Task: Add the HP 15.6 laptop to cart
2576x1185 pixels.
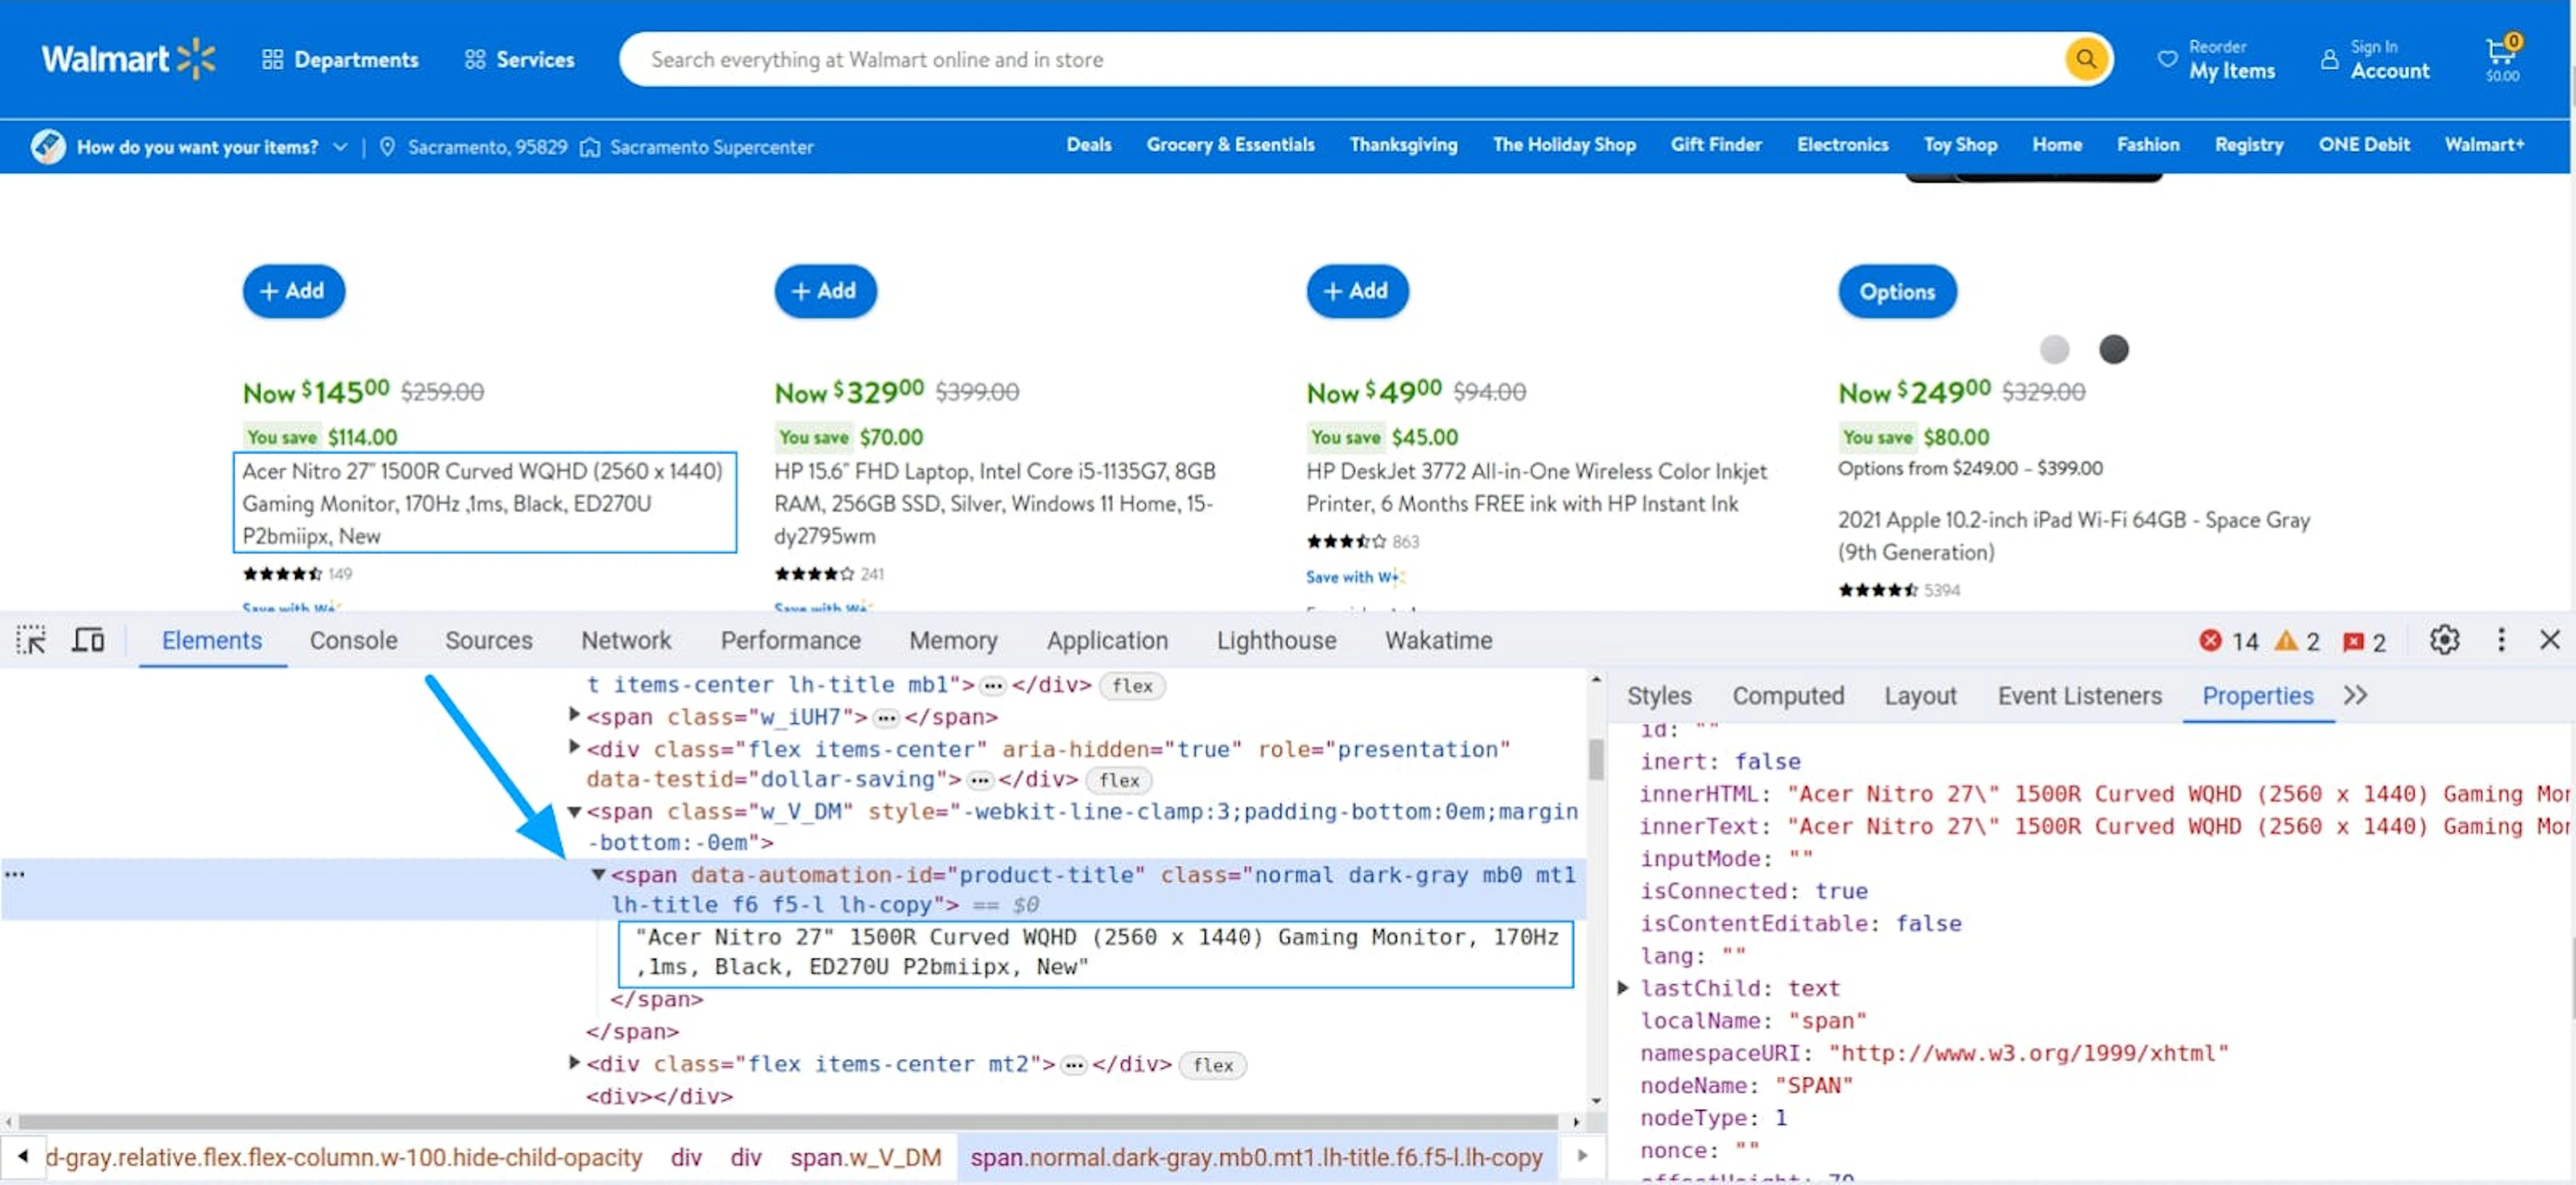Action: [x=825, y=291]
